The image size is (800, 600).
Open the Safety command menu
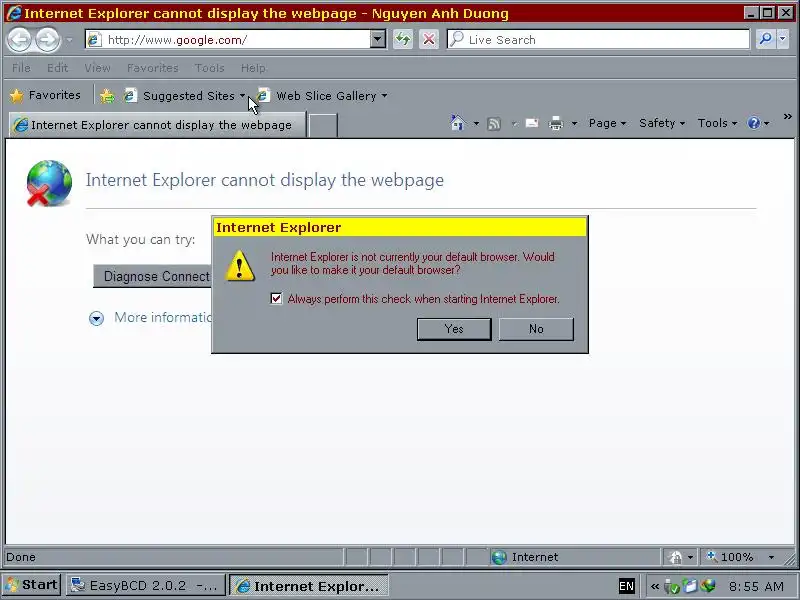[662, 123]
